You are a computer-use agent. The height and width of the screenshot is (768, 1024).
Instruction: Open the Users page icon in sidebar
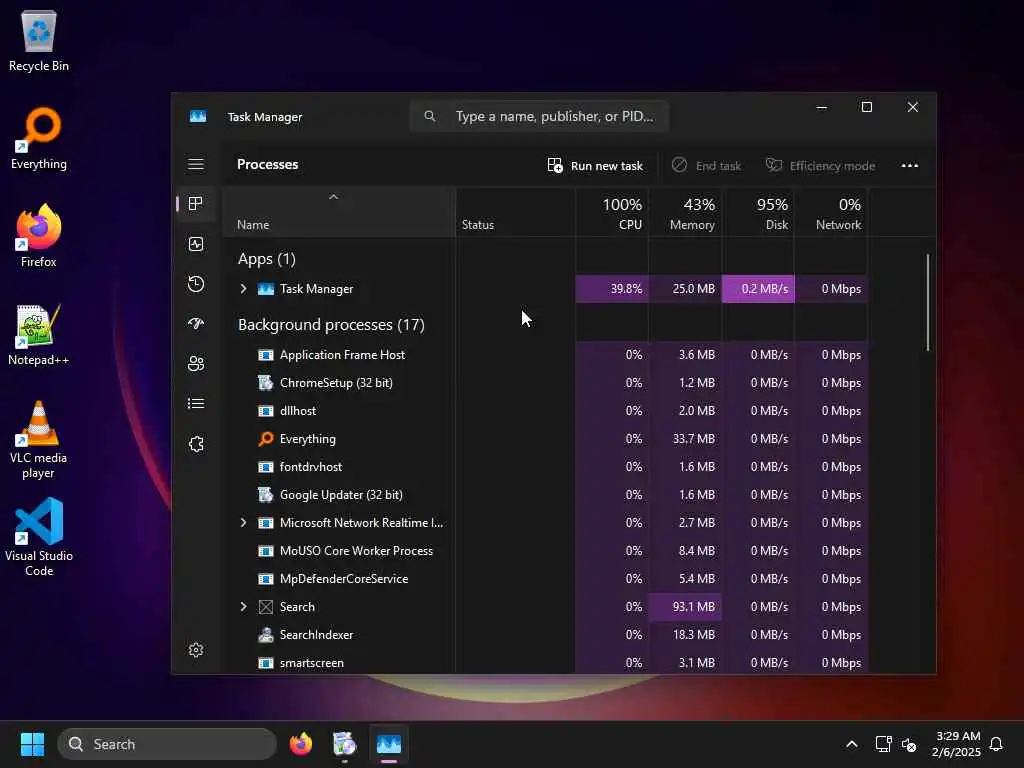(196, 364)
